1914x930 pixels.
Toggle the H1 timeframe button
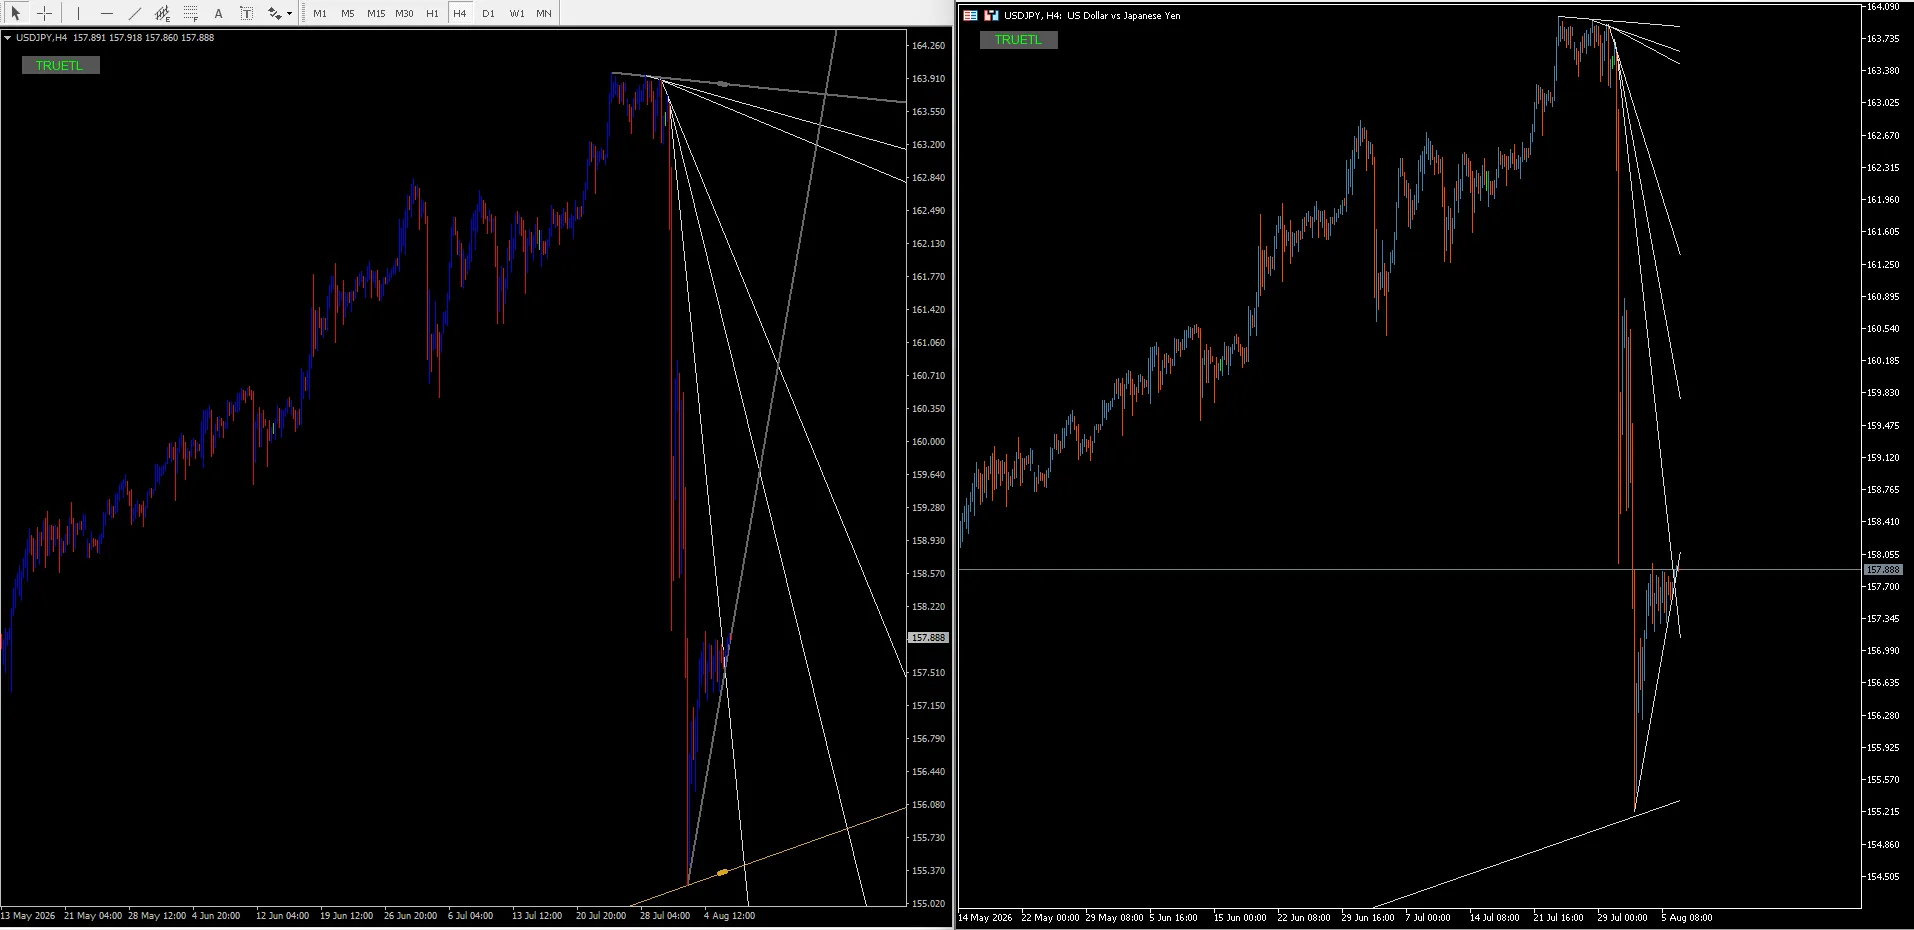pyautogui.click(x=432, y=14)
